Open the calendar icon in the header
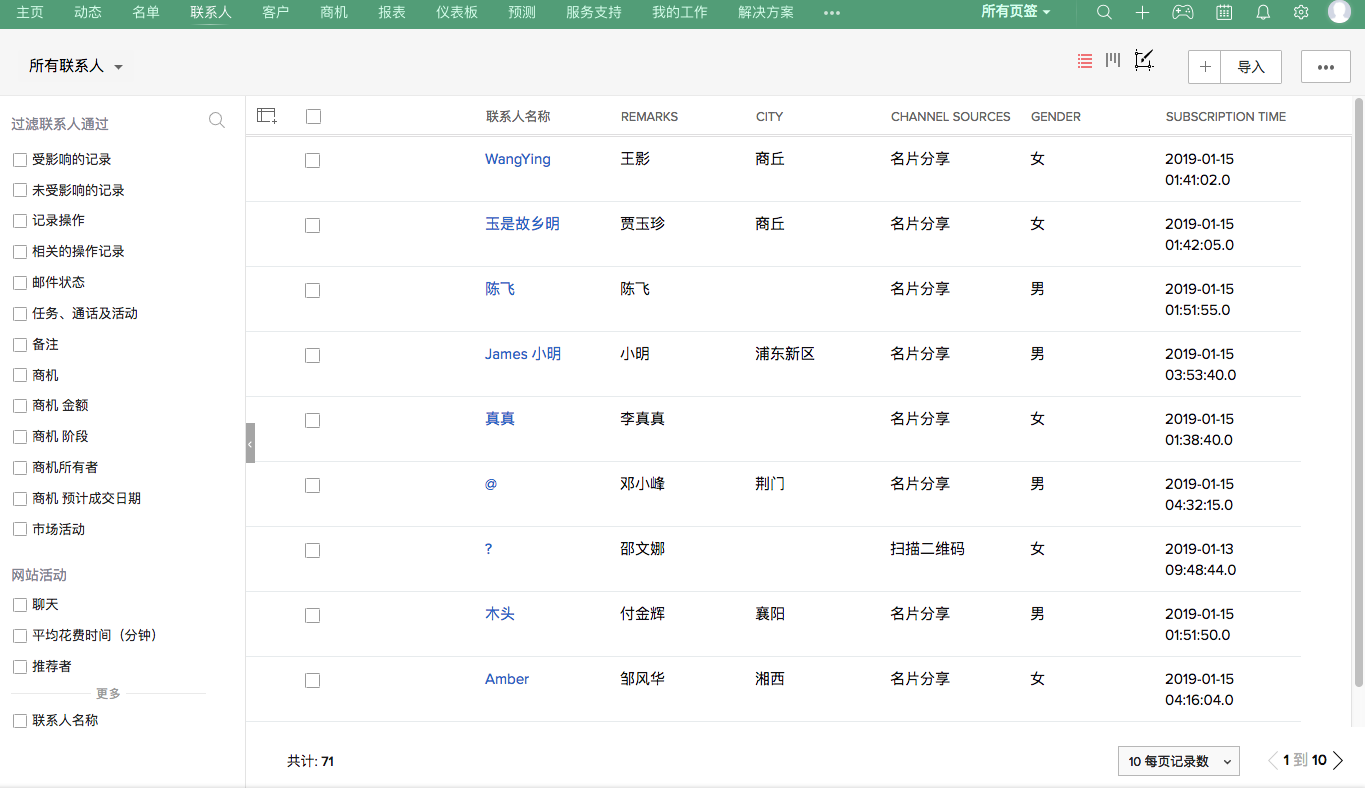This screenshot has height=788, width=1365. click(x=1222, y=13)
